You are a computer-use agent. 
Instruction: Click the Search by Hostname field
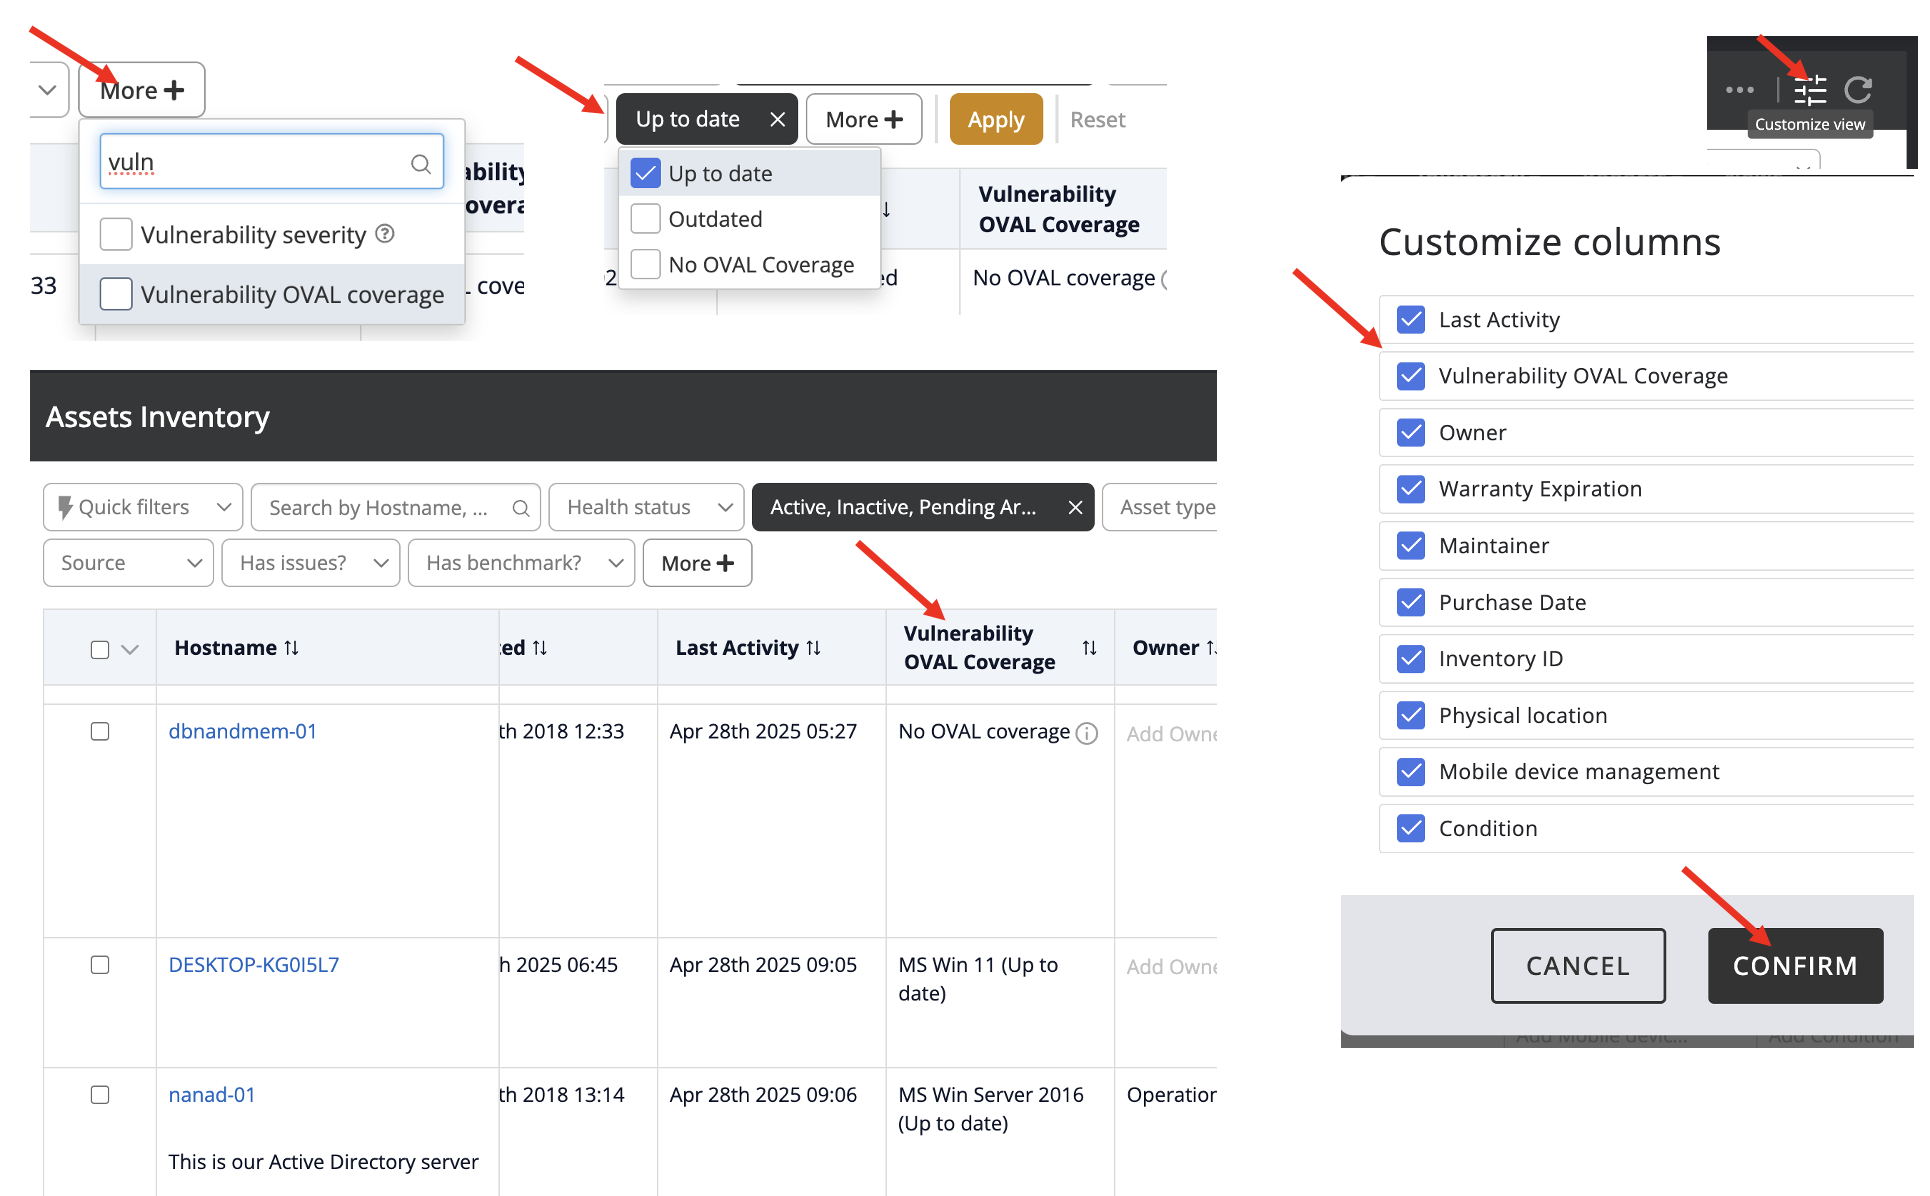[385, 508]
